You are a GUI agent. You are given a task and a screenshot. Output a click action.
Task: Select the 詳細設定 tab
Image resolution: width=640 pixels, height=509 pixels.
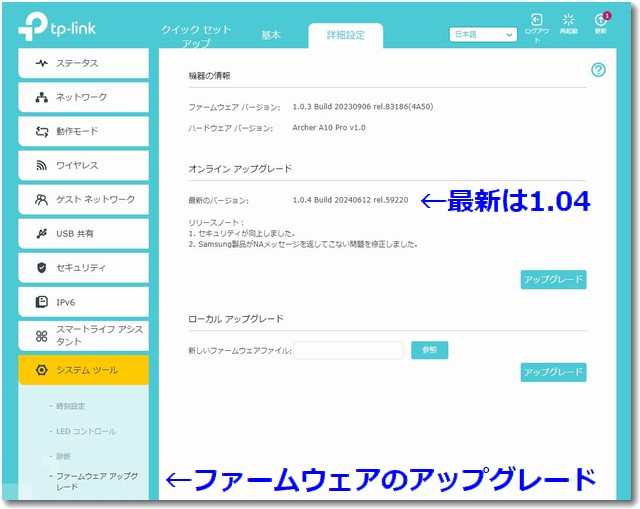tap(346, 35)
